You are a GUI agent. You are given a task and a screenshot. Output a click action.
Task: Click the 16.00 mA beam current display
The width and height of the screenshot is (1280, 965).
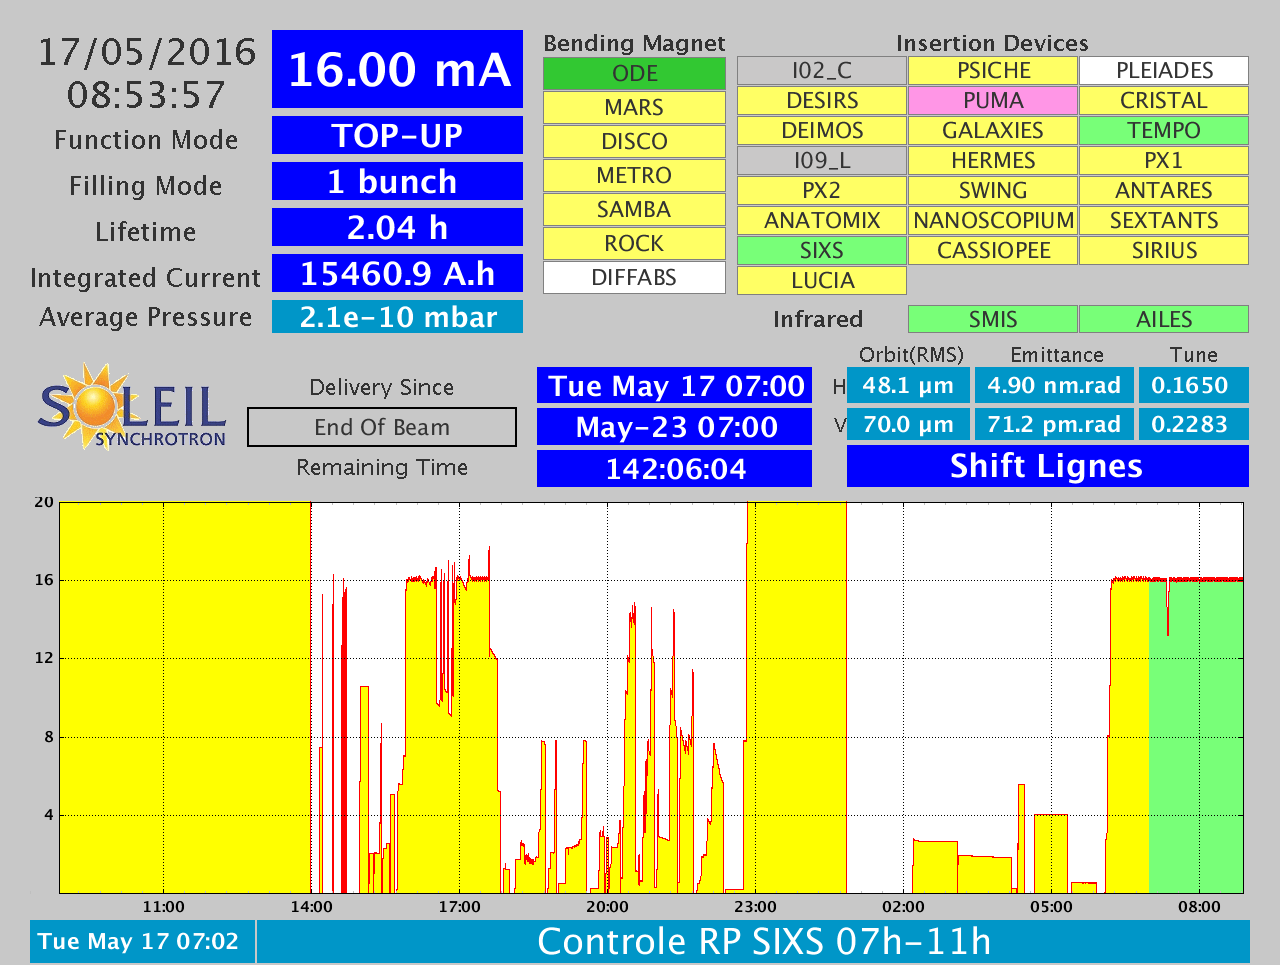(397, 69)
